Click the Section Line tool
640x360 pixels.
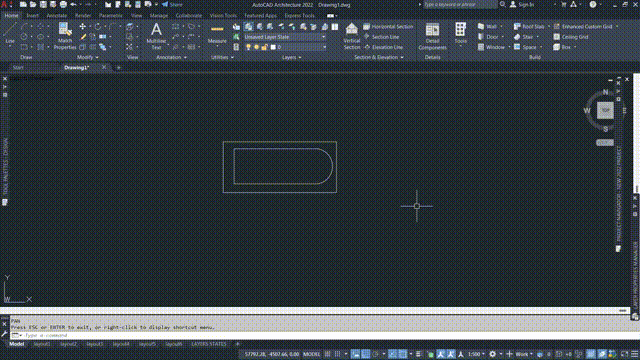pyautogui.click(x=381, y=37)
